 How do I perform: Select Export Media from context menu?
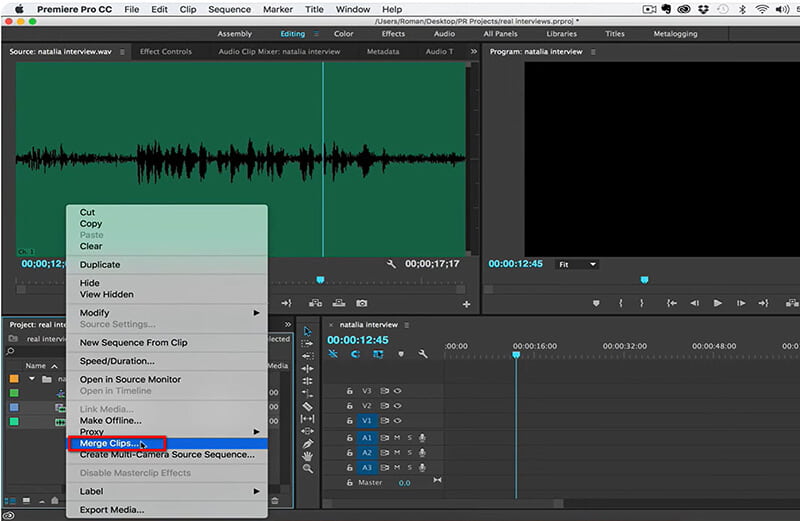[167, 510]
